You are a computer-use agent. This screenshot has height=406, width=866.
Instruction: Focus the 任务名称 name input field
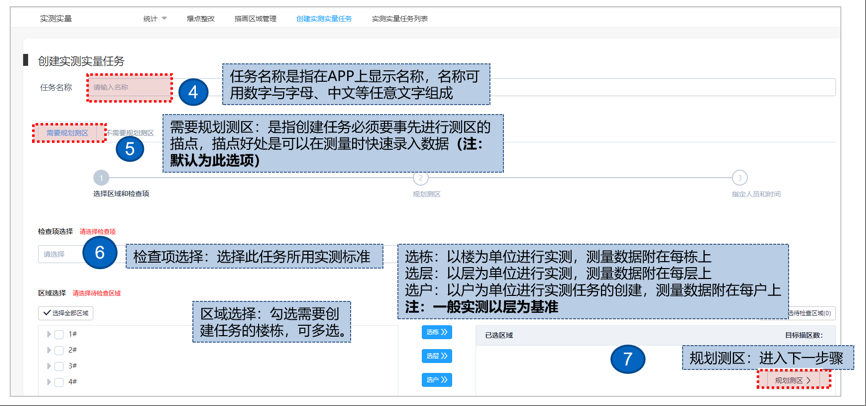pos(461,87)
